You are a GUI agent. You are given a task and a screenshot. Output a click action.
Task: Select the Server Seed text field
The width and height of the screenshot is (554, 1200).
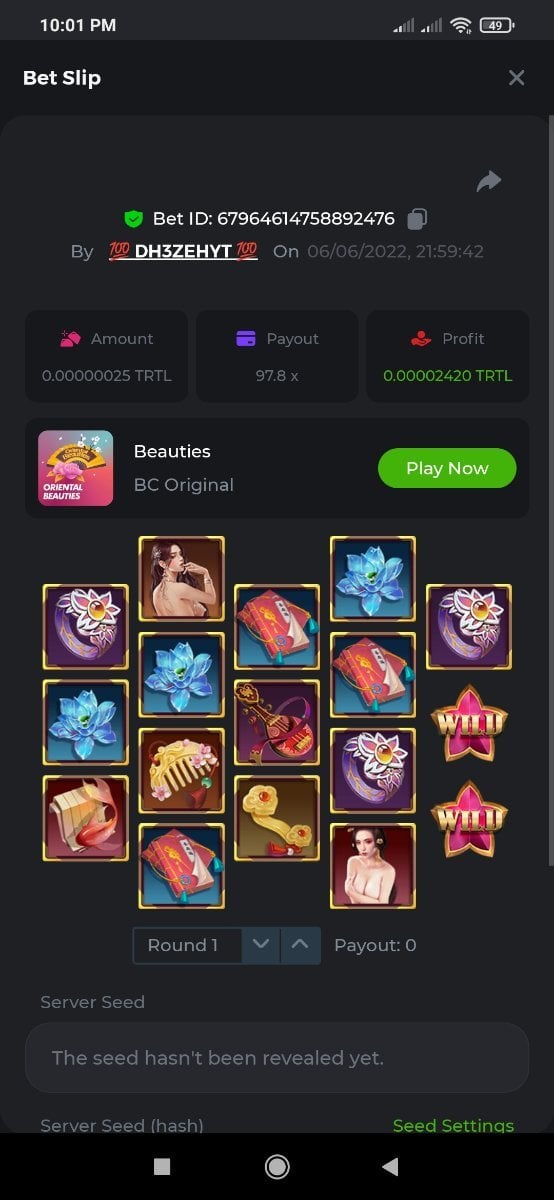point(277,1057)
